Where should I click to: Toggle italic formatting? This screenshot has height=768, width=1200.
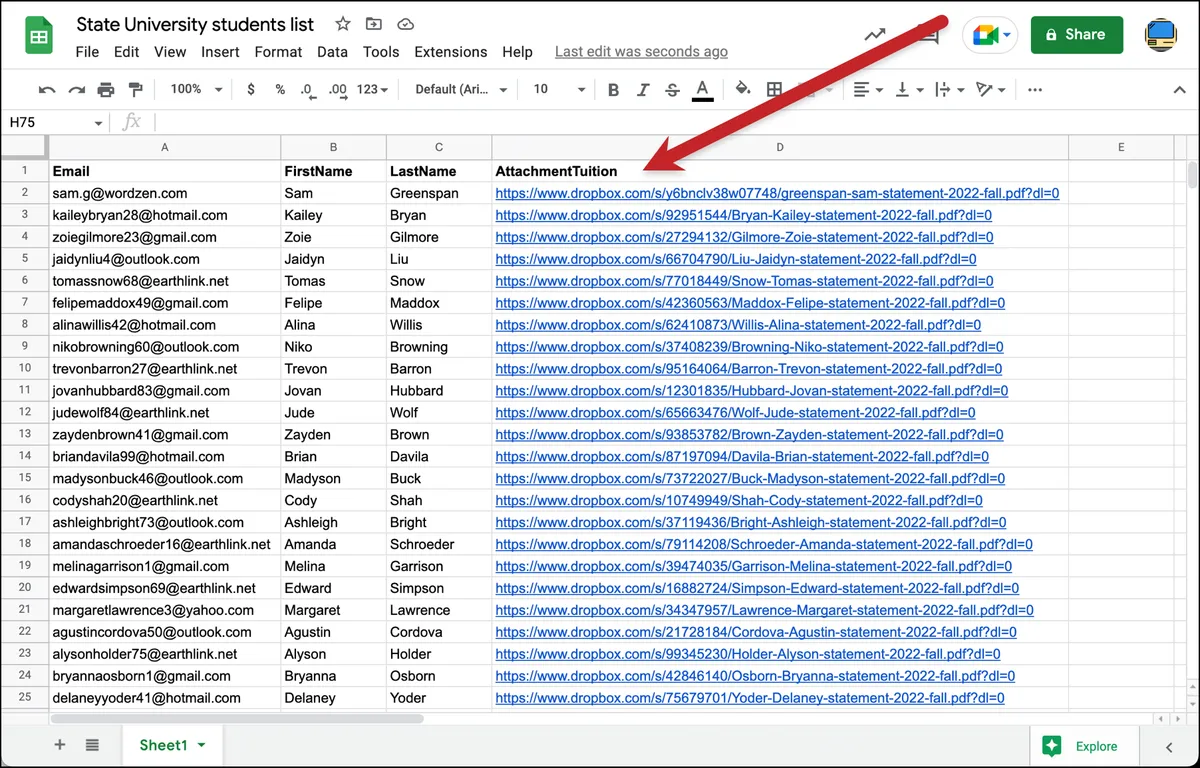643,89
